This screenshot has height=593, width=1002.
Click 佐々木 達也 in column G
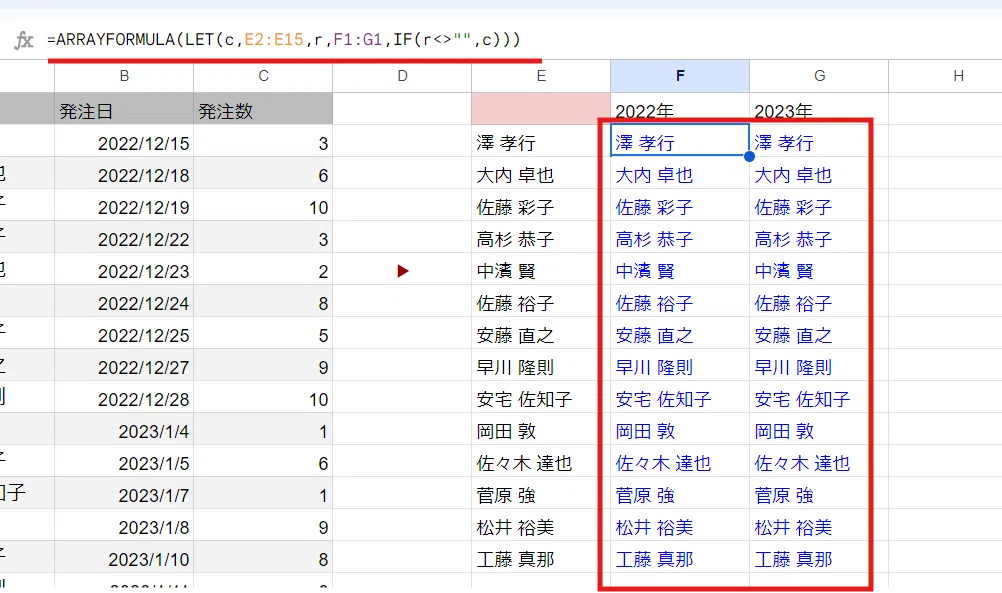[819, 461]
